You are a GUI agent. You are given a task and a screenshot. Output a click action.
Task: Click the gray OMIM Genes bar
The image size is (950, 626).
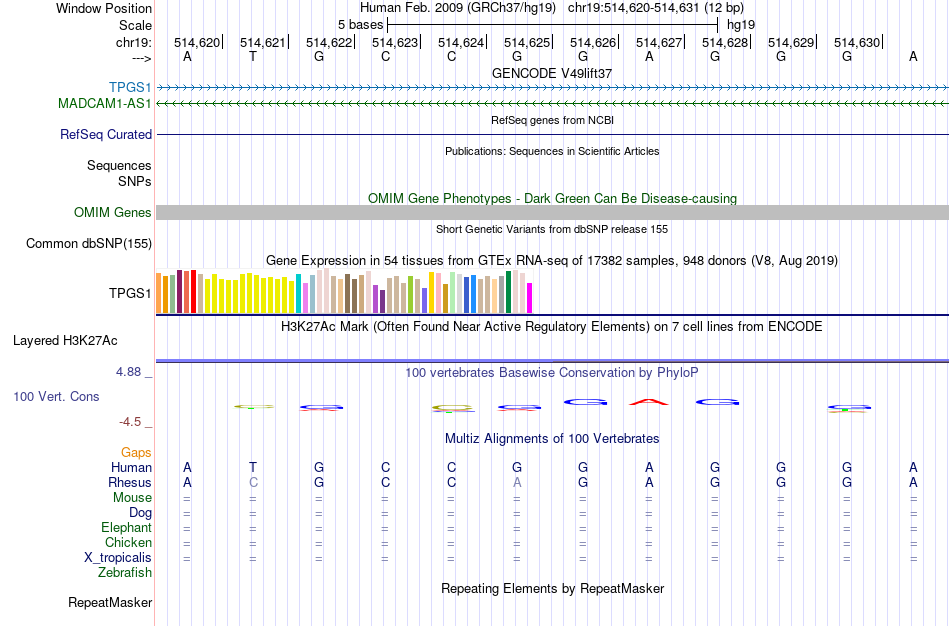[x=553, y=212]
